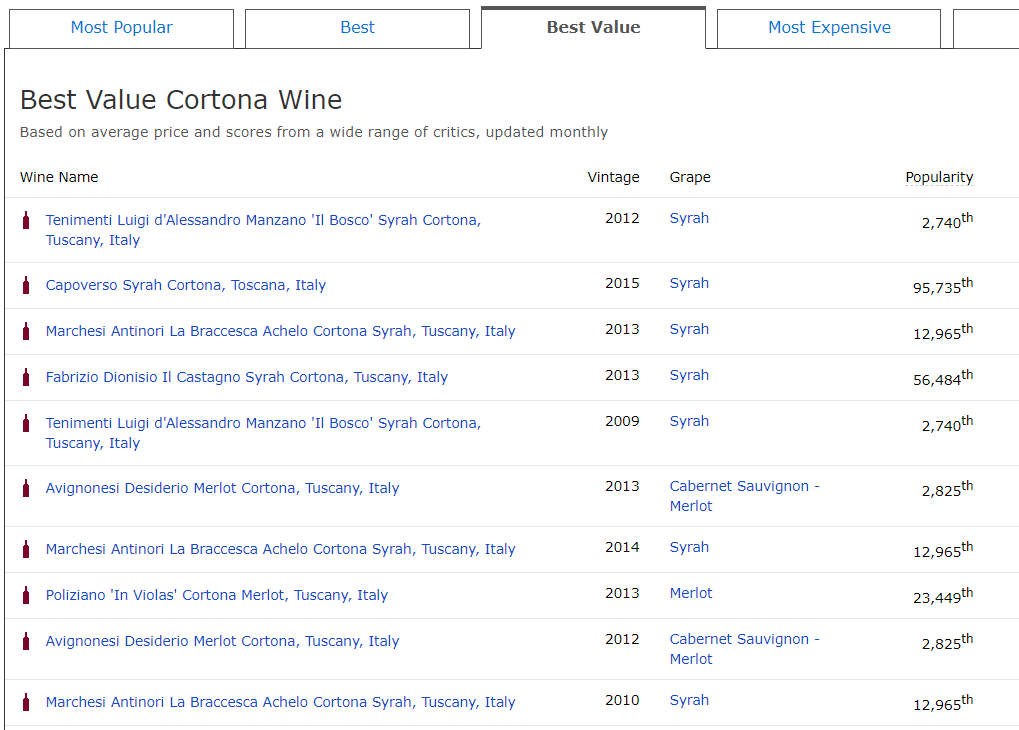Open Capoverso Syrah Cortona wine link
1019x730 pixels.
click(186, 285)
